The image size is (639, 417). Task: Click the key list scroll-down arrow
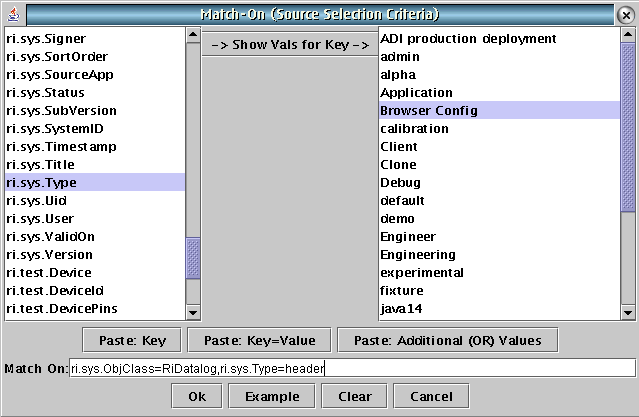point(193,313)
